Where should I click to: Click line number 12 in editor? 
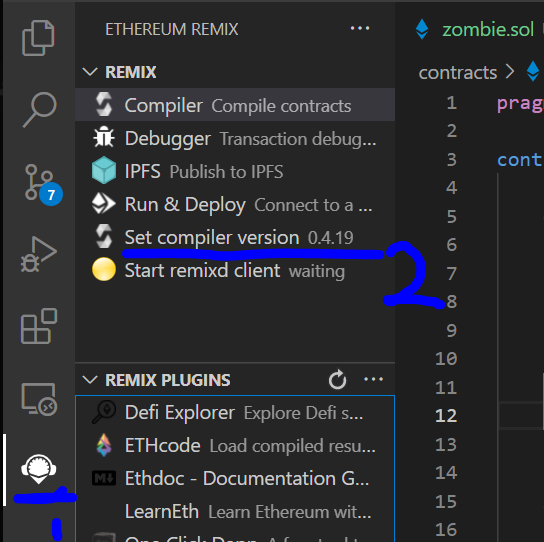click(x=446, y=415)
